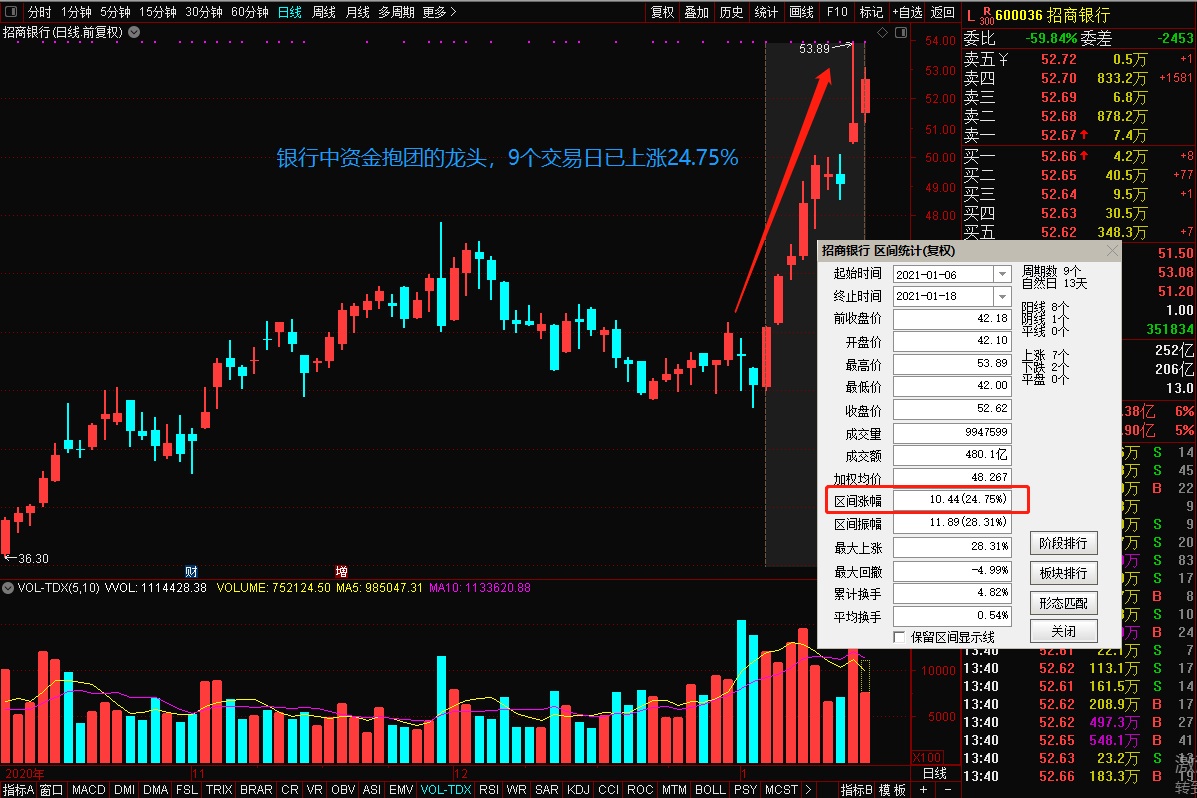Click the 卖一 price 52.67
The image size is (1197, 798).
(x=1059, y=135)
